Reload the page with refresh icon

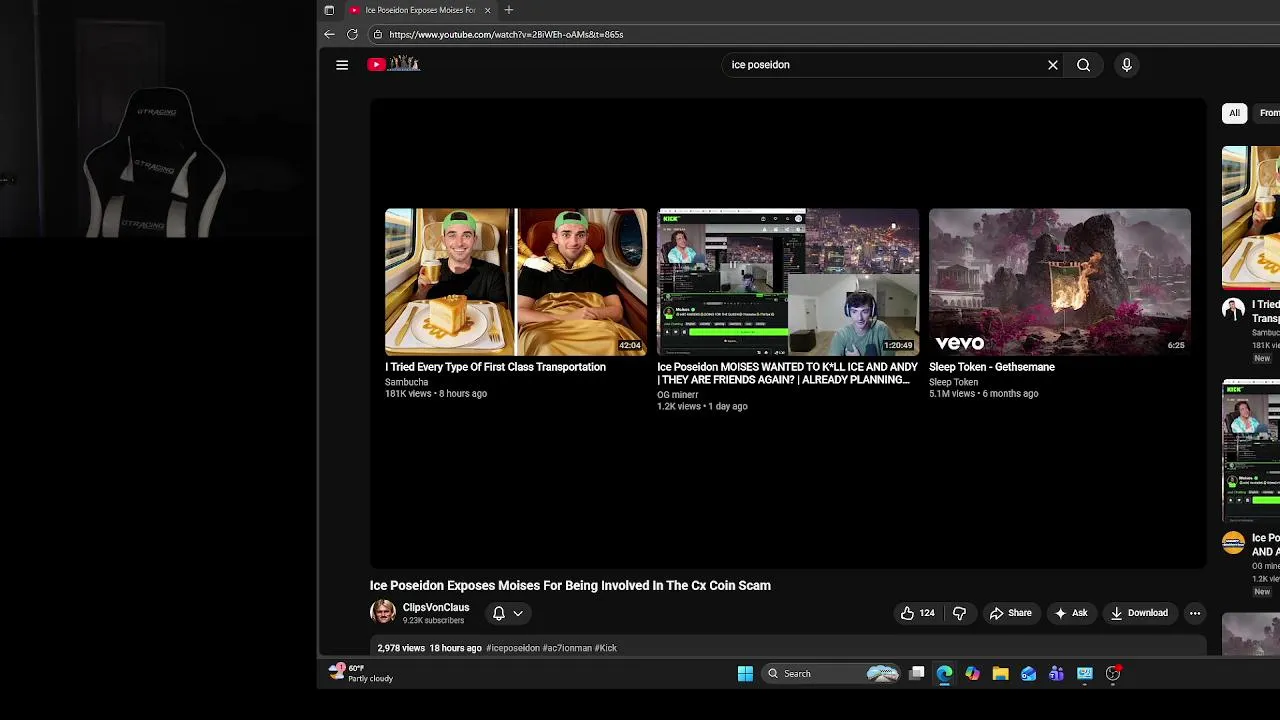[x=352, y=34]
